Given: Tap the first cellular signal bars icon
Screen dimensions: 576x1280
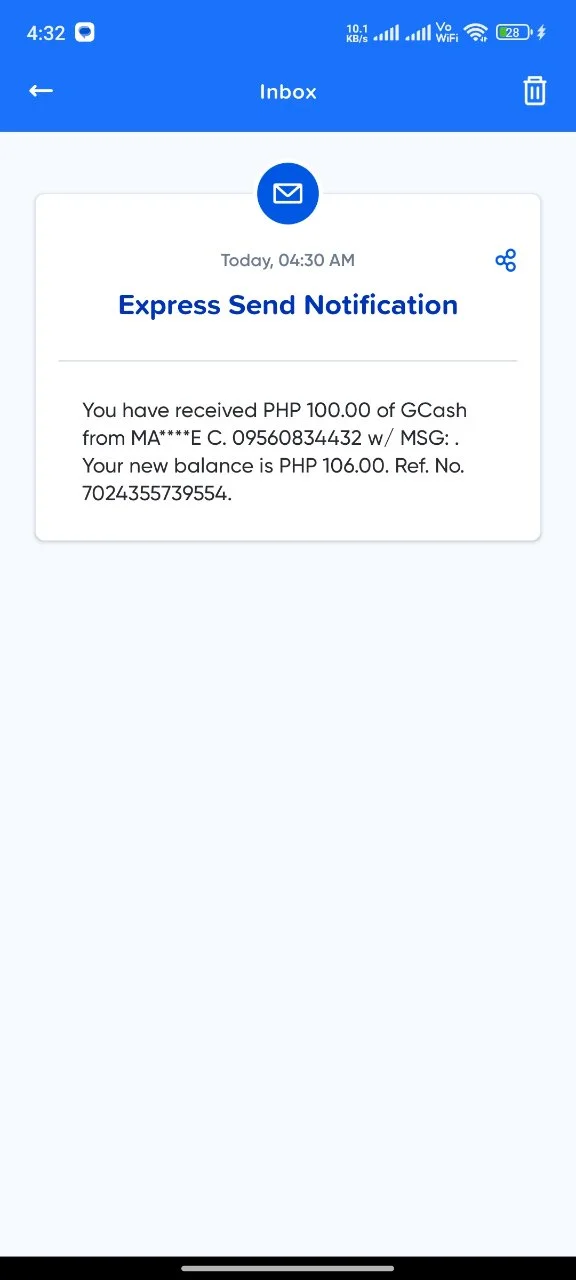Looking at the screenshot, I should click(386, 33).
